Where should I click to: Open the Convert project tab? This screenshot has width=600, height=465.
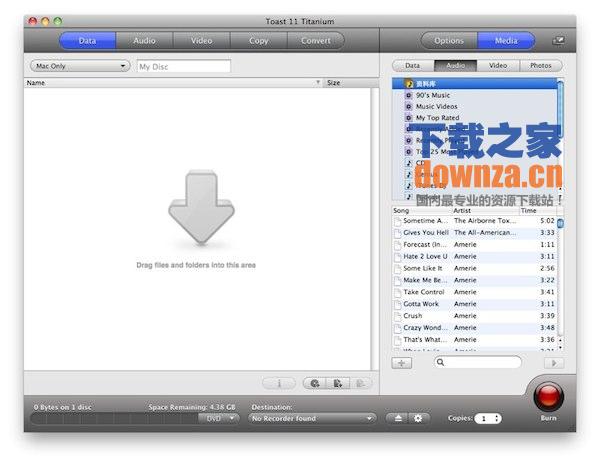click(x=316, y=41)
